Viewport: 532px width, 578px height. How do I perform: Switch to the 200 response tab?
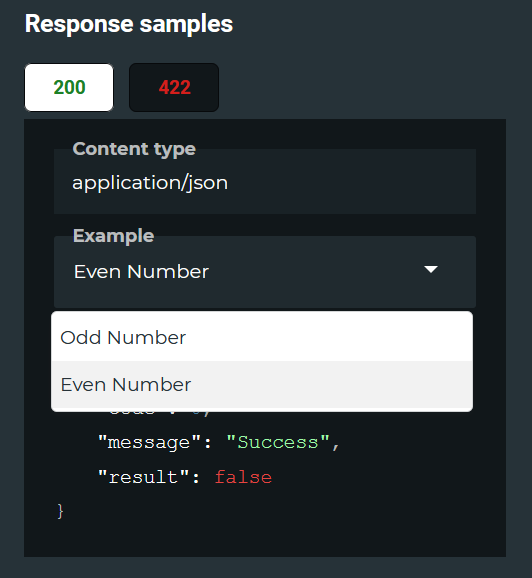(69, 87)
